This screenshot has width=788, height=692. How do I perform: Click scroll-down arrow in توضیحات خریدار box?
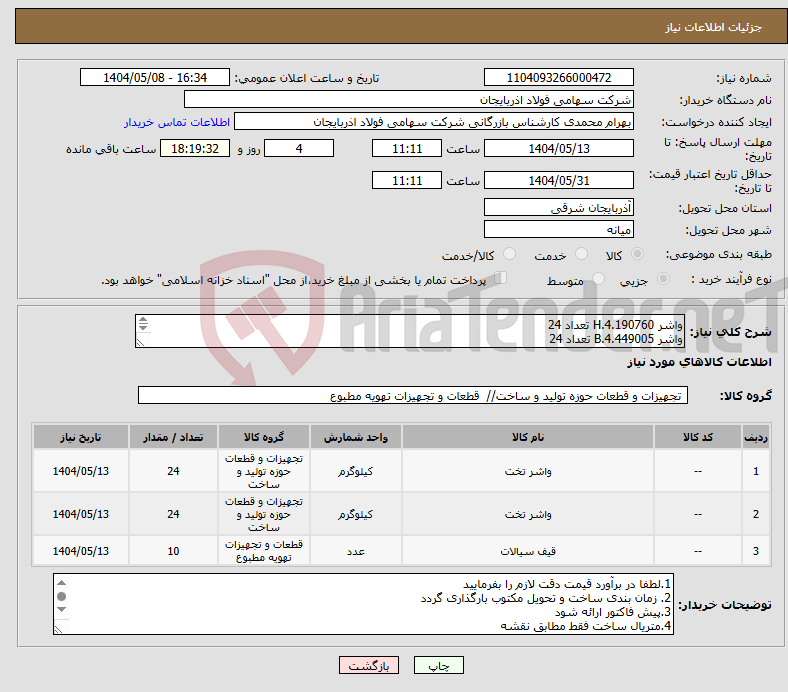[61, 610]
